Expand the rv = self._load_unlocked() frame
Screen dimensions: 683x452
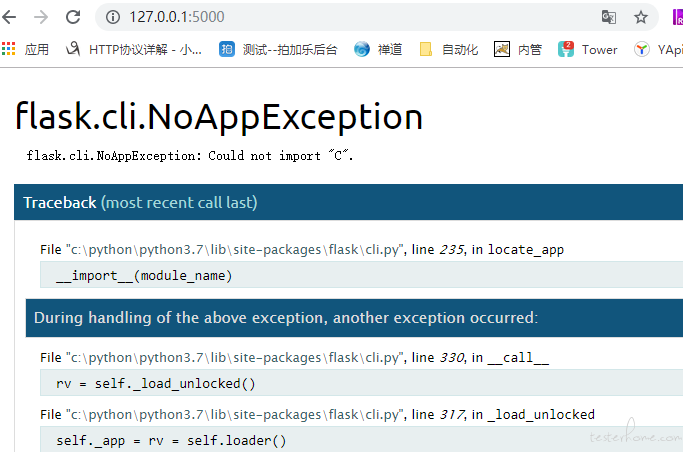pyautogui.click(x=362, y=383)
